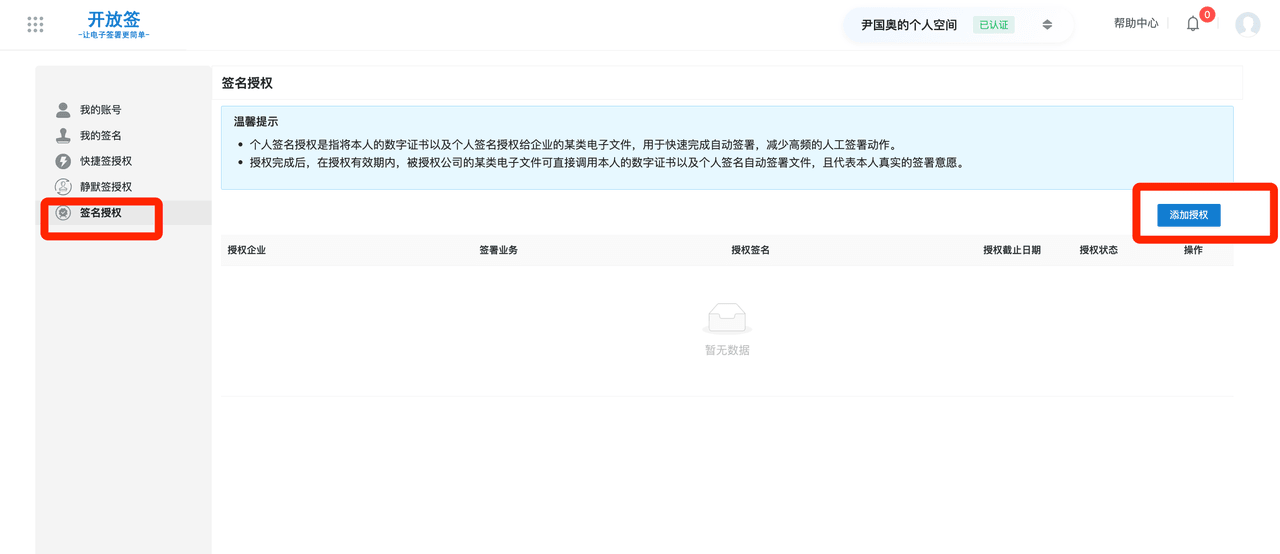The width and height of the screenshot is (1280, 554).
Task: Click the 暂无数据 empty text
Action: click(727, 350)
